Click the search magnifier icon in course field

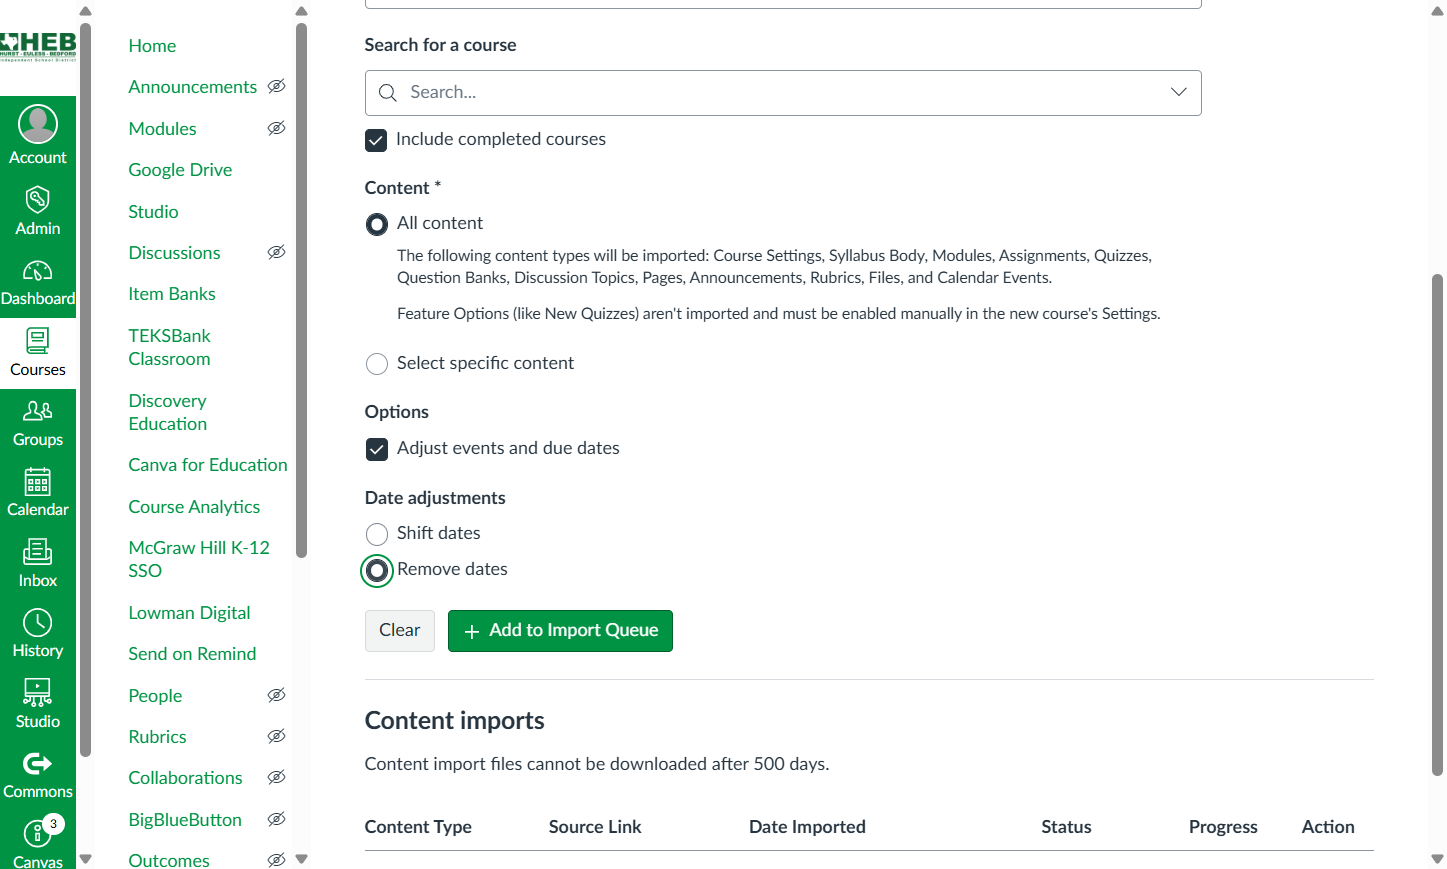point(388,93)
